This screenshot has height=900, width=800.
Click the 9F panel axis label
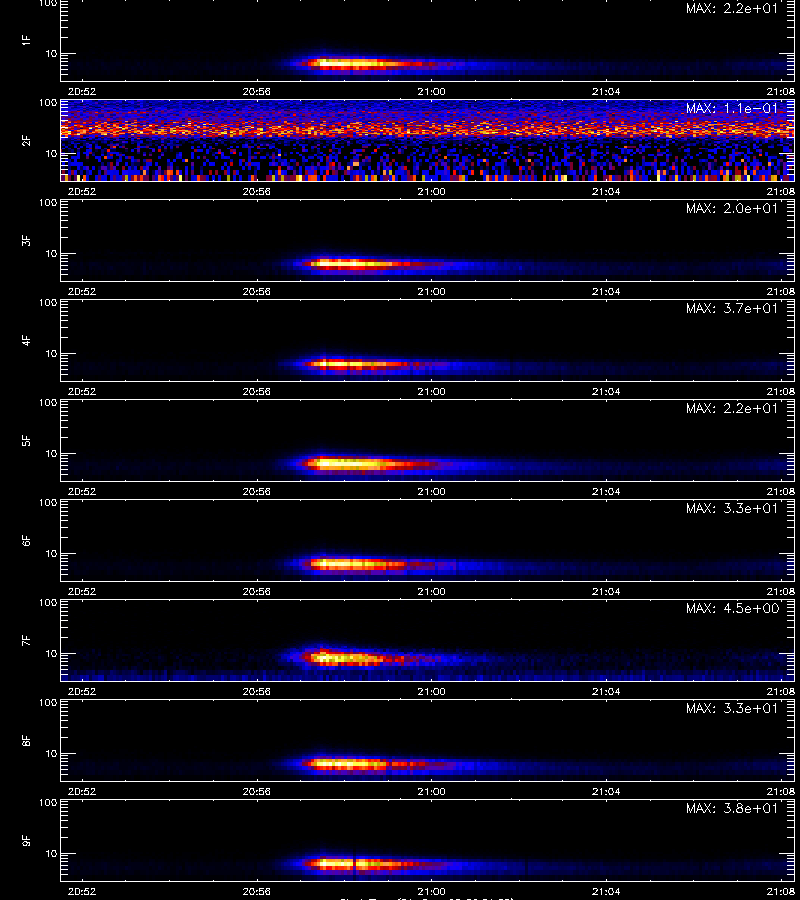pyautogui.click(x=26, y=840)
